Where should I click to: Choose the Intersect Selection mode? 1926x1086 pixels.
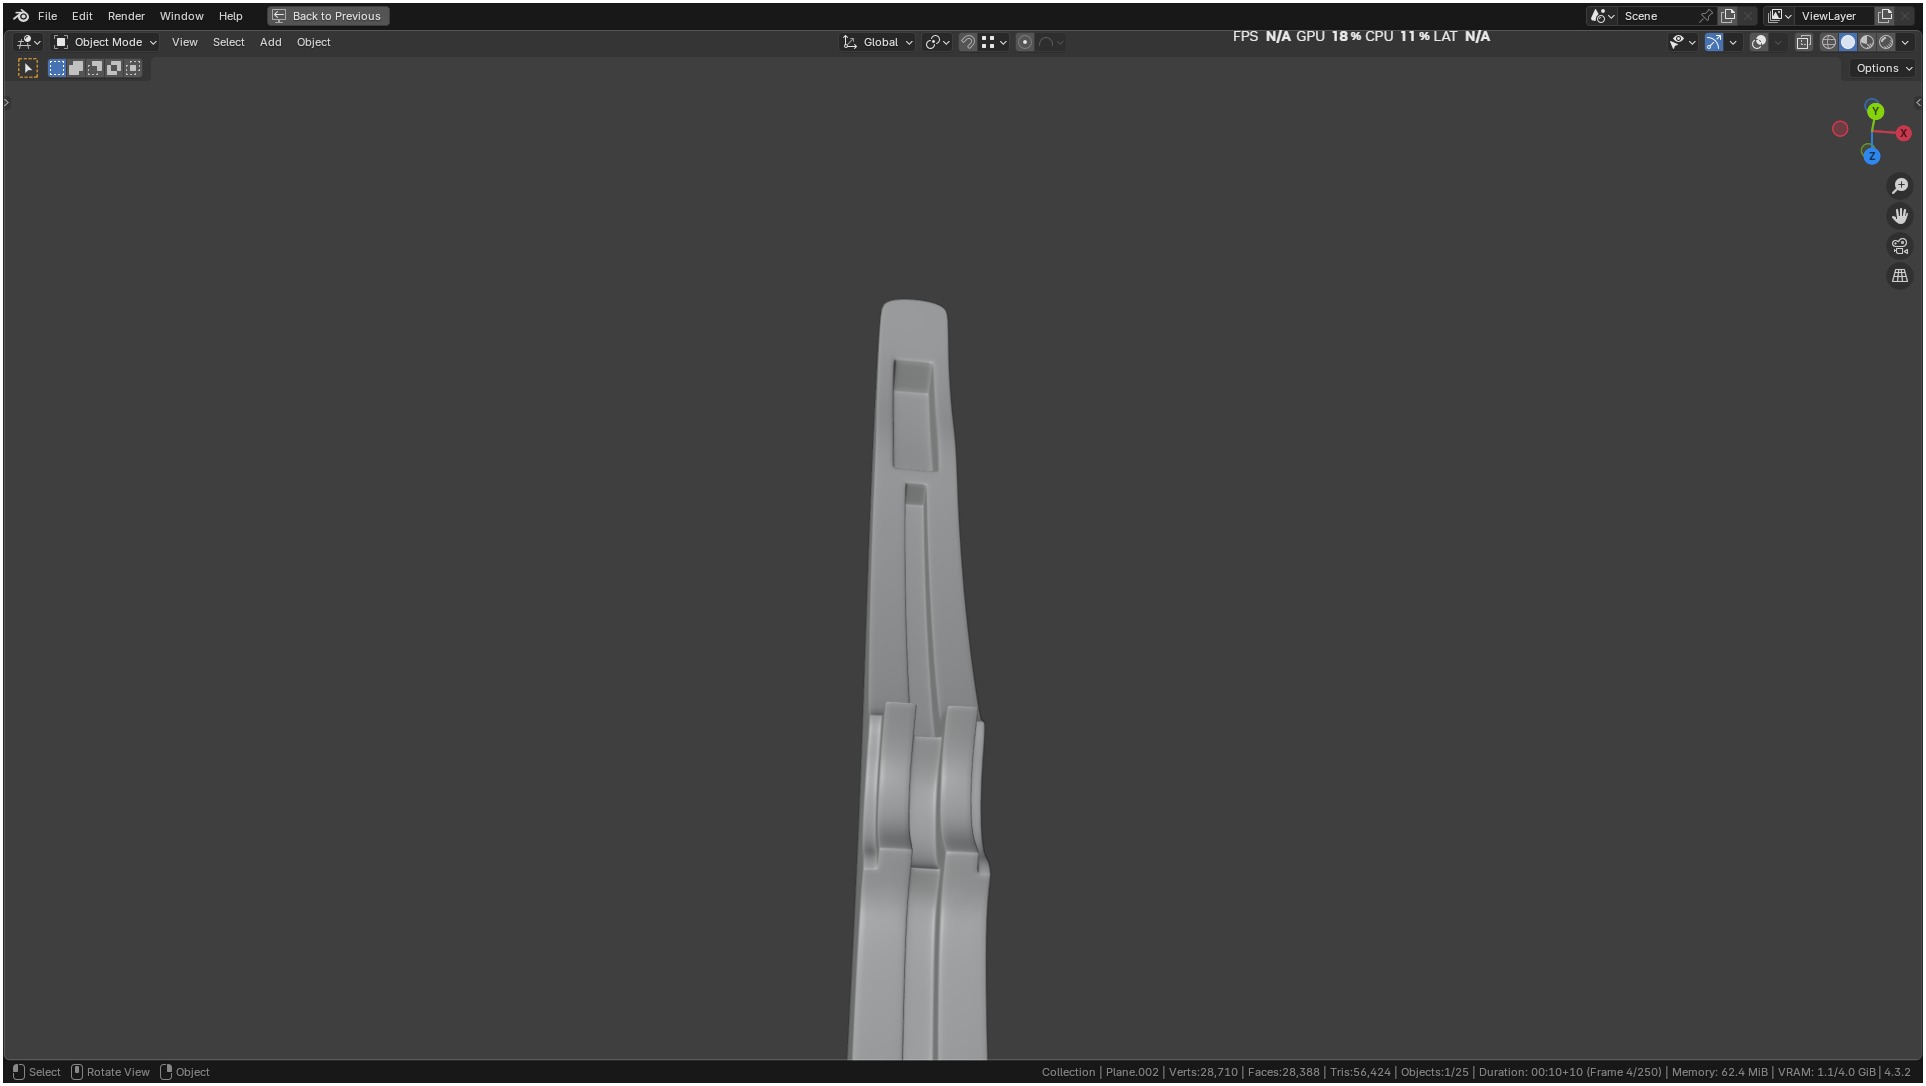pos(133,68)
